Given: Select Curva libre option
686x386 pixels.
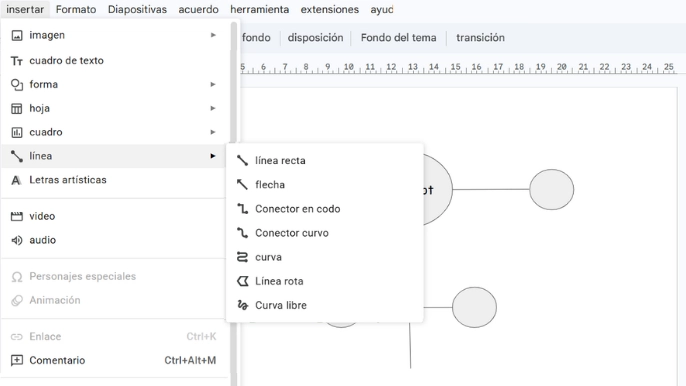Looking at the screenshot, I should click(325, 305).
